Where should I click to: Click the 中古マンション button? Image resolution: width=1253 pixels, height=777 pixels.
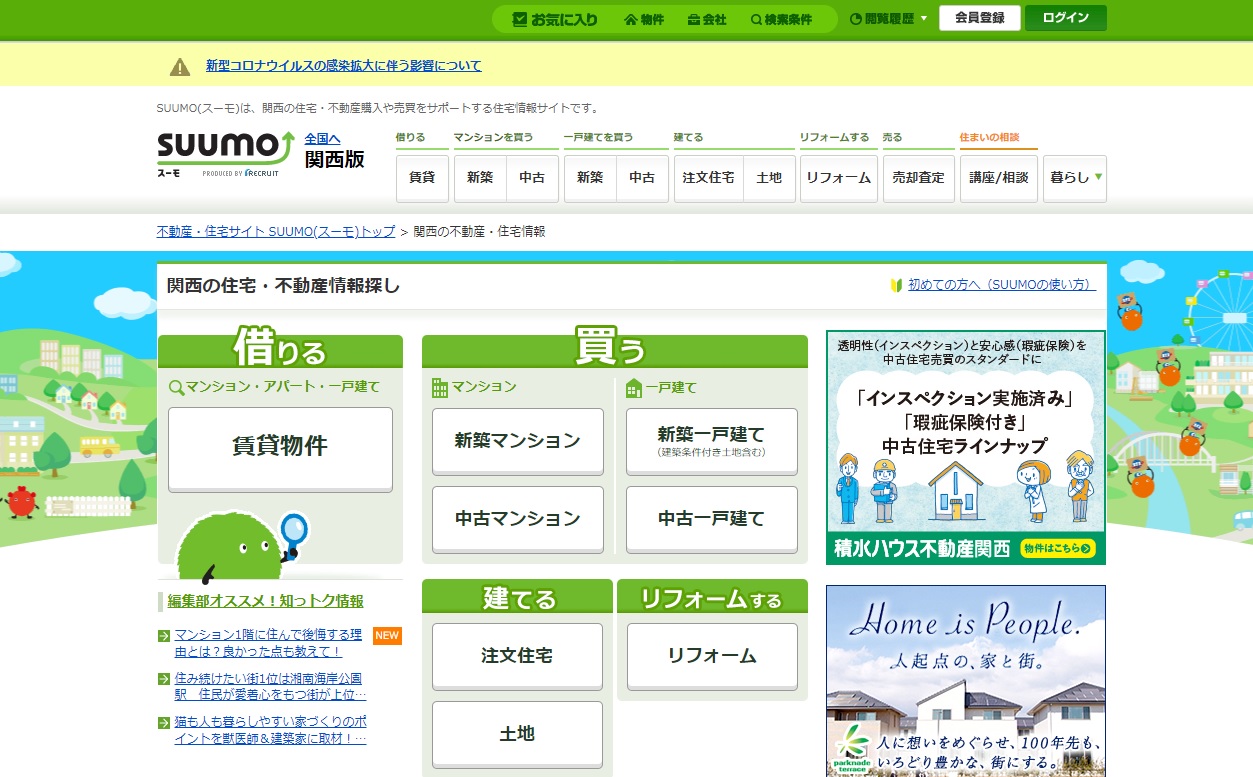click(x=518, y=519)
